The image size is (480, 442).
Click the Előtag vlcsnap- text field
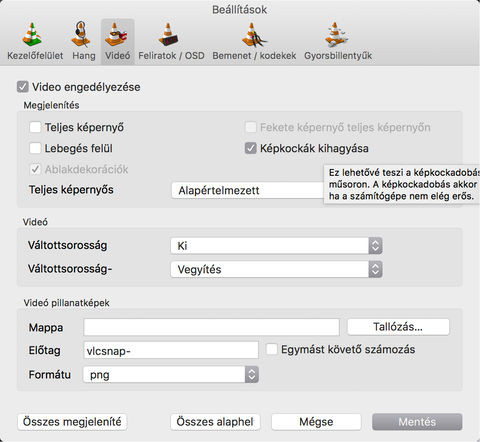pos(171,350)
